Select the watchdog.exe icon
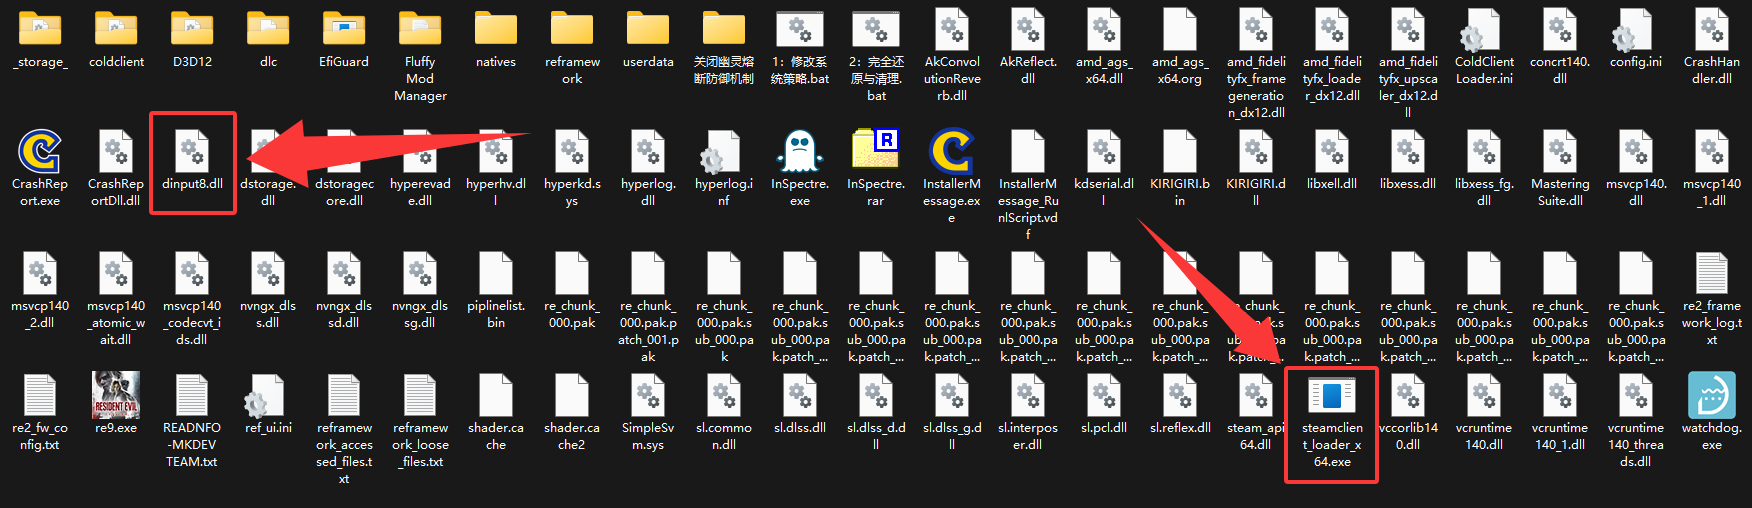Image resolution: width=1752 pixels, height=508 pixels. coord(1711,397)
